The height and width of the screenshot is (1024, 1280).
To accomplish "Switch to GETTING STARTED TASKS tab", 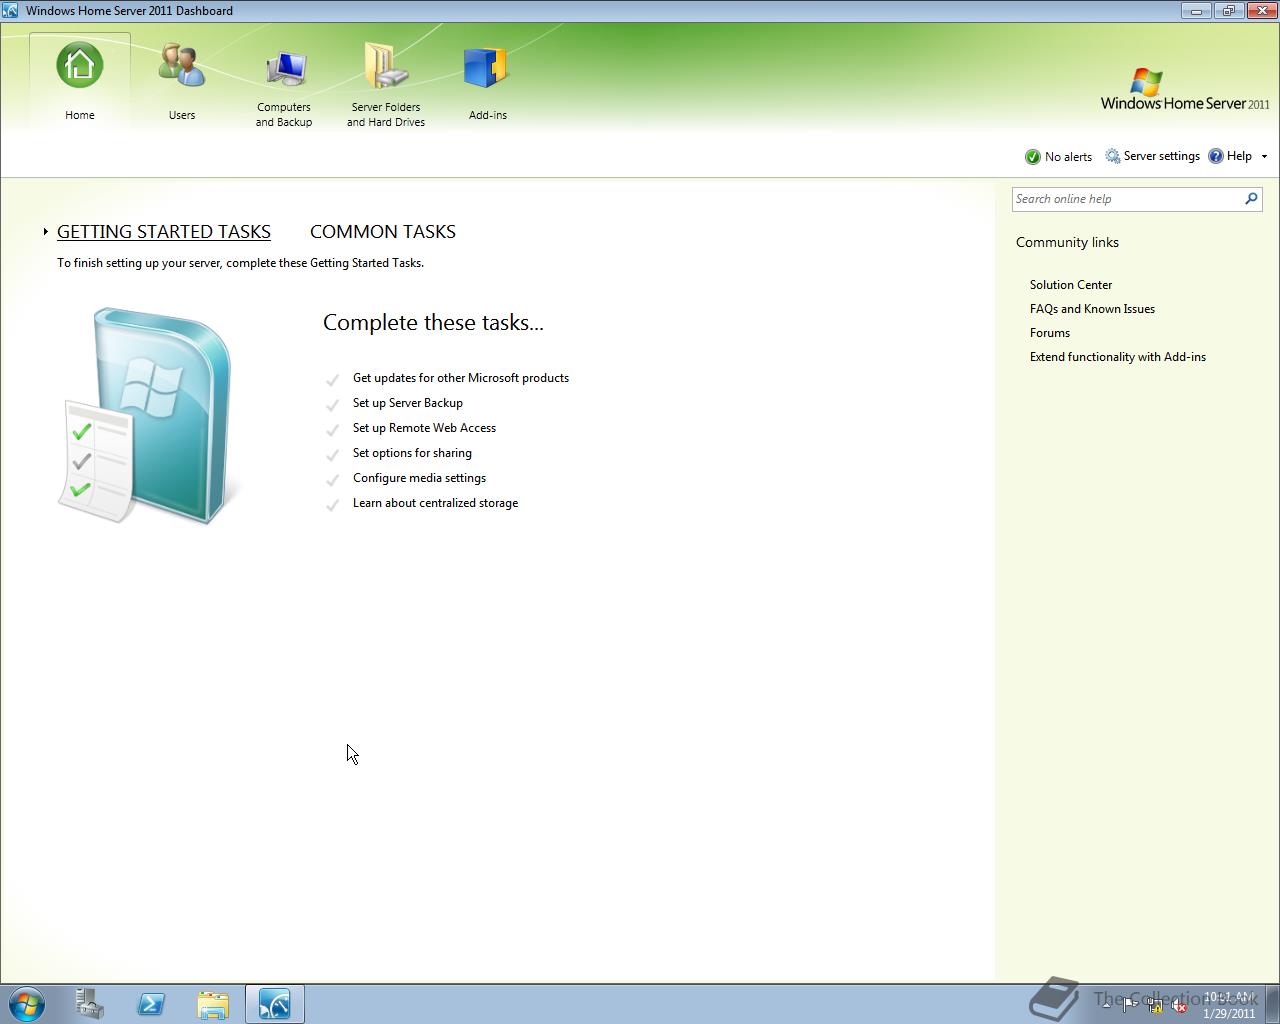I will (x=164, y=231).
